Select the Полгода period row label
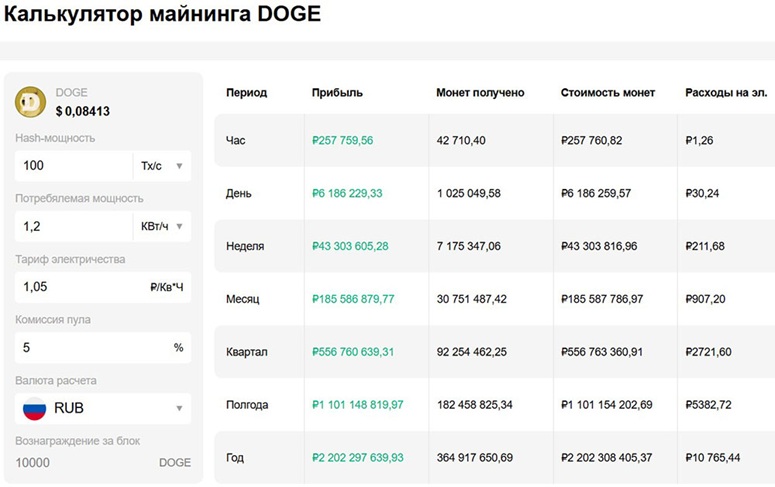Screen dimensions: 775x487 pyautogui.click(x=247, y=405)
